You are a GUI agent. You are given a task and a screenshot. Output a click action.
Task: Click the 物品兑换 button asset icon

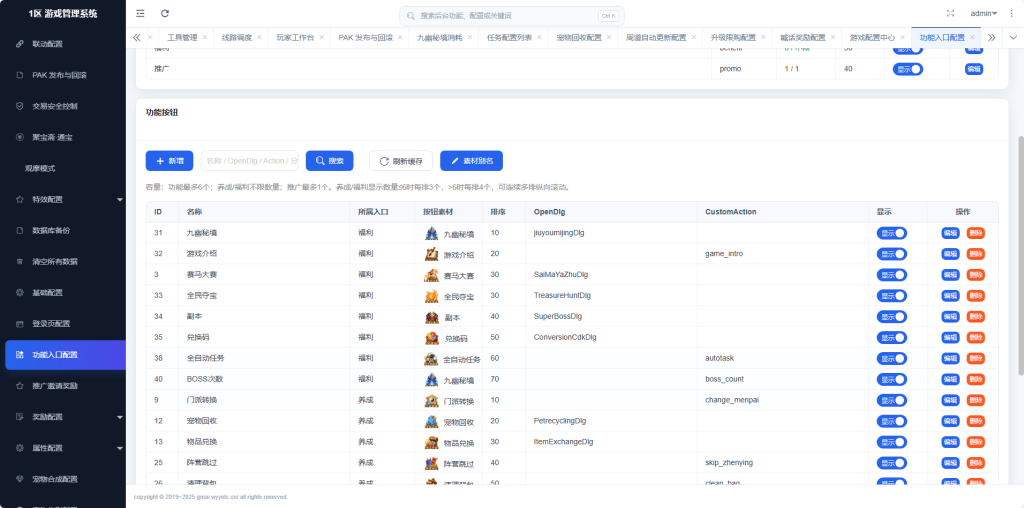431,442
